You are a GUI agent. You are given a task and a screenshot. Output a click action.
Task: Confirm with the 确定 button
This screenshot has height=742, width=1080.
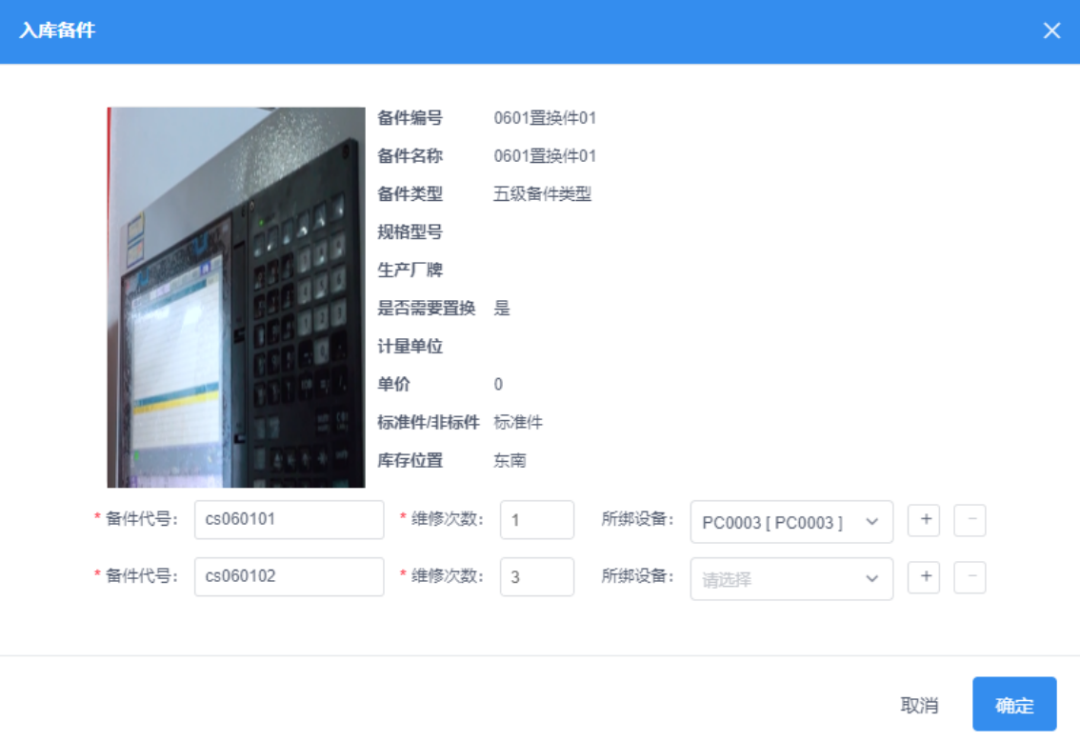1014,705
